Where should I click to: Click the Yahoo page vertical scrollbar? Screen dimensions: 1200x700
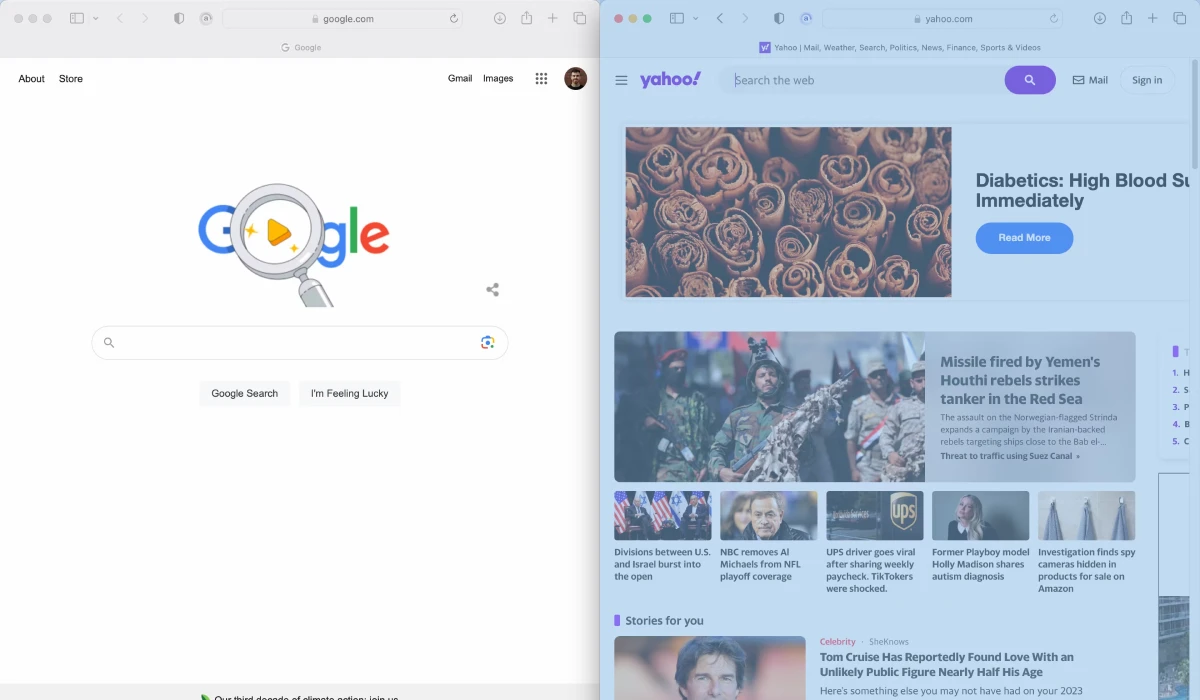tap(1194, 115)
